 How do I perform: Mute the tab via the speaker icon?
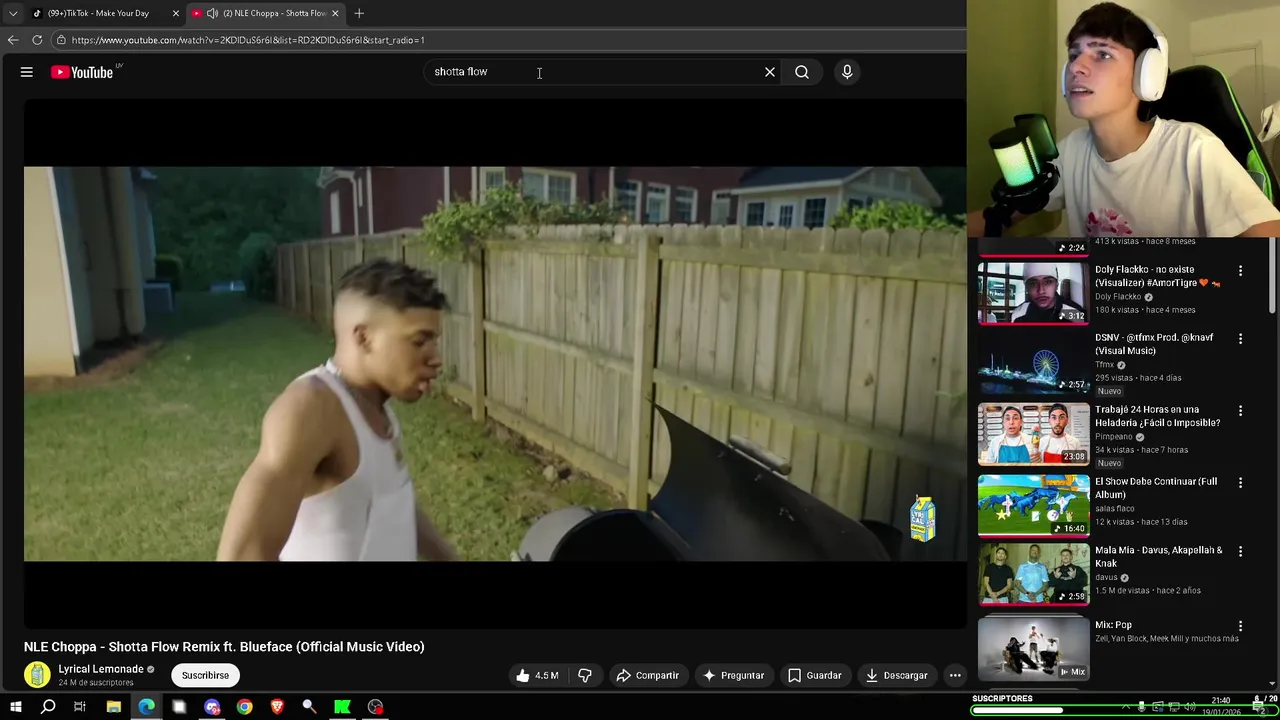(212, 13)
